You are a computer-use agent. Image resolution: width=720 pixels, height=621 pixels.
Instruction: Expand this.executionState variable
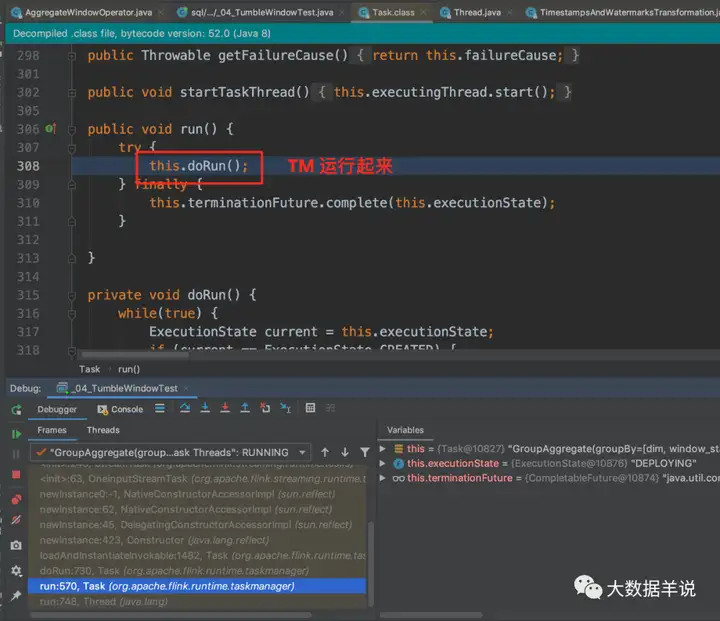[x=382, y=463]
